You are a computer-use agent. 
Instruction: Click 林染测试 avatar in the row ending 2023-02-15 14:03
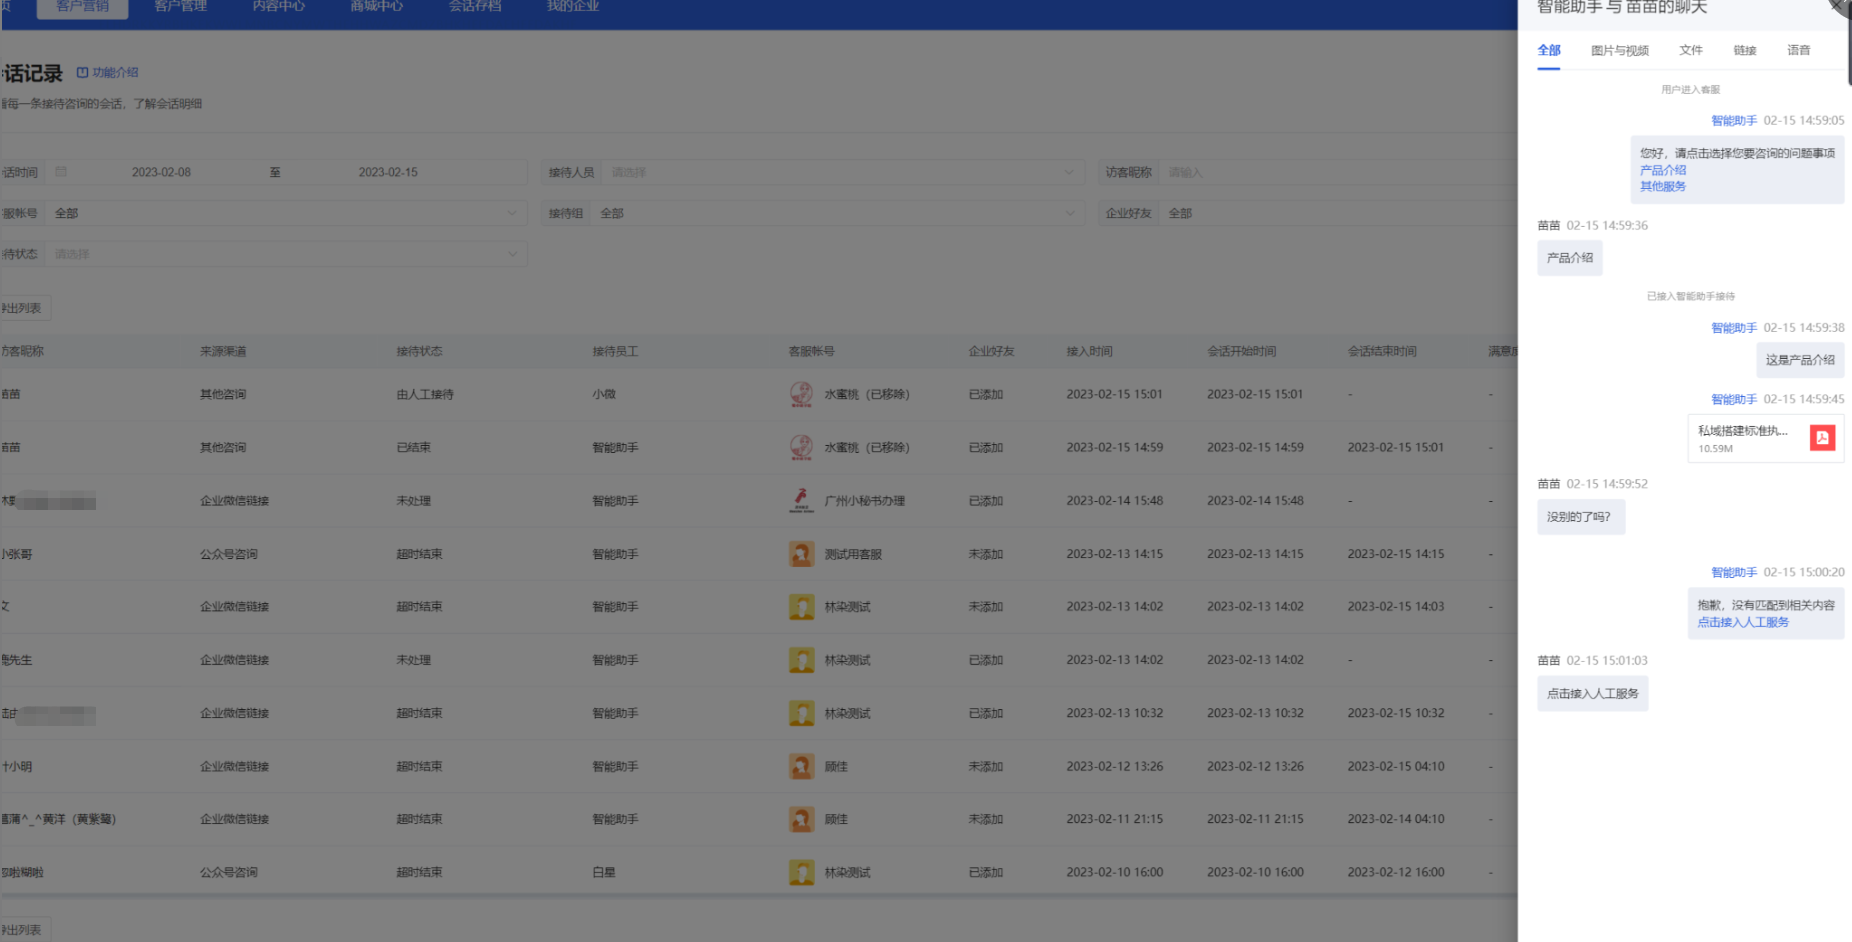click(x=801, y=607)
